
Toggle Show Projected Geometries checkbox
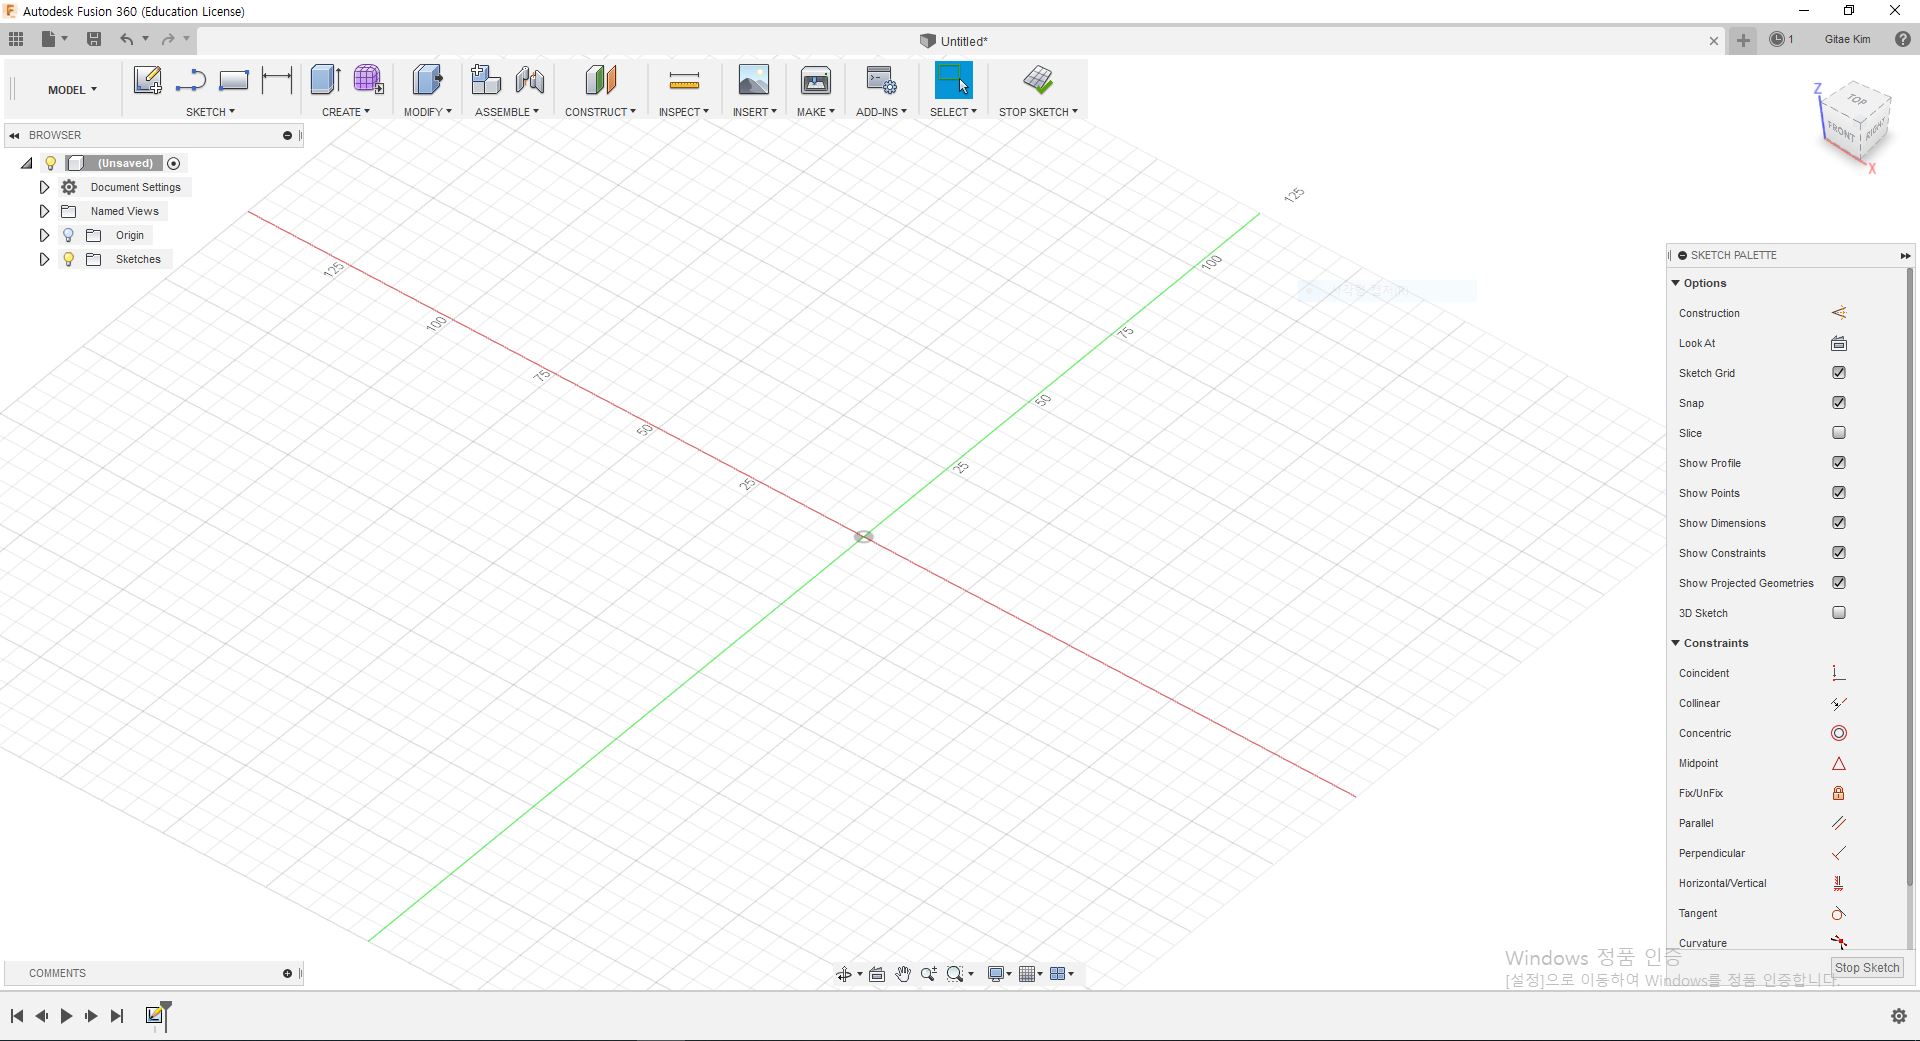[1838, 583]
